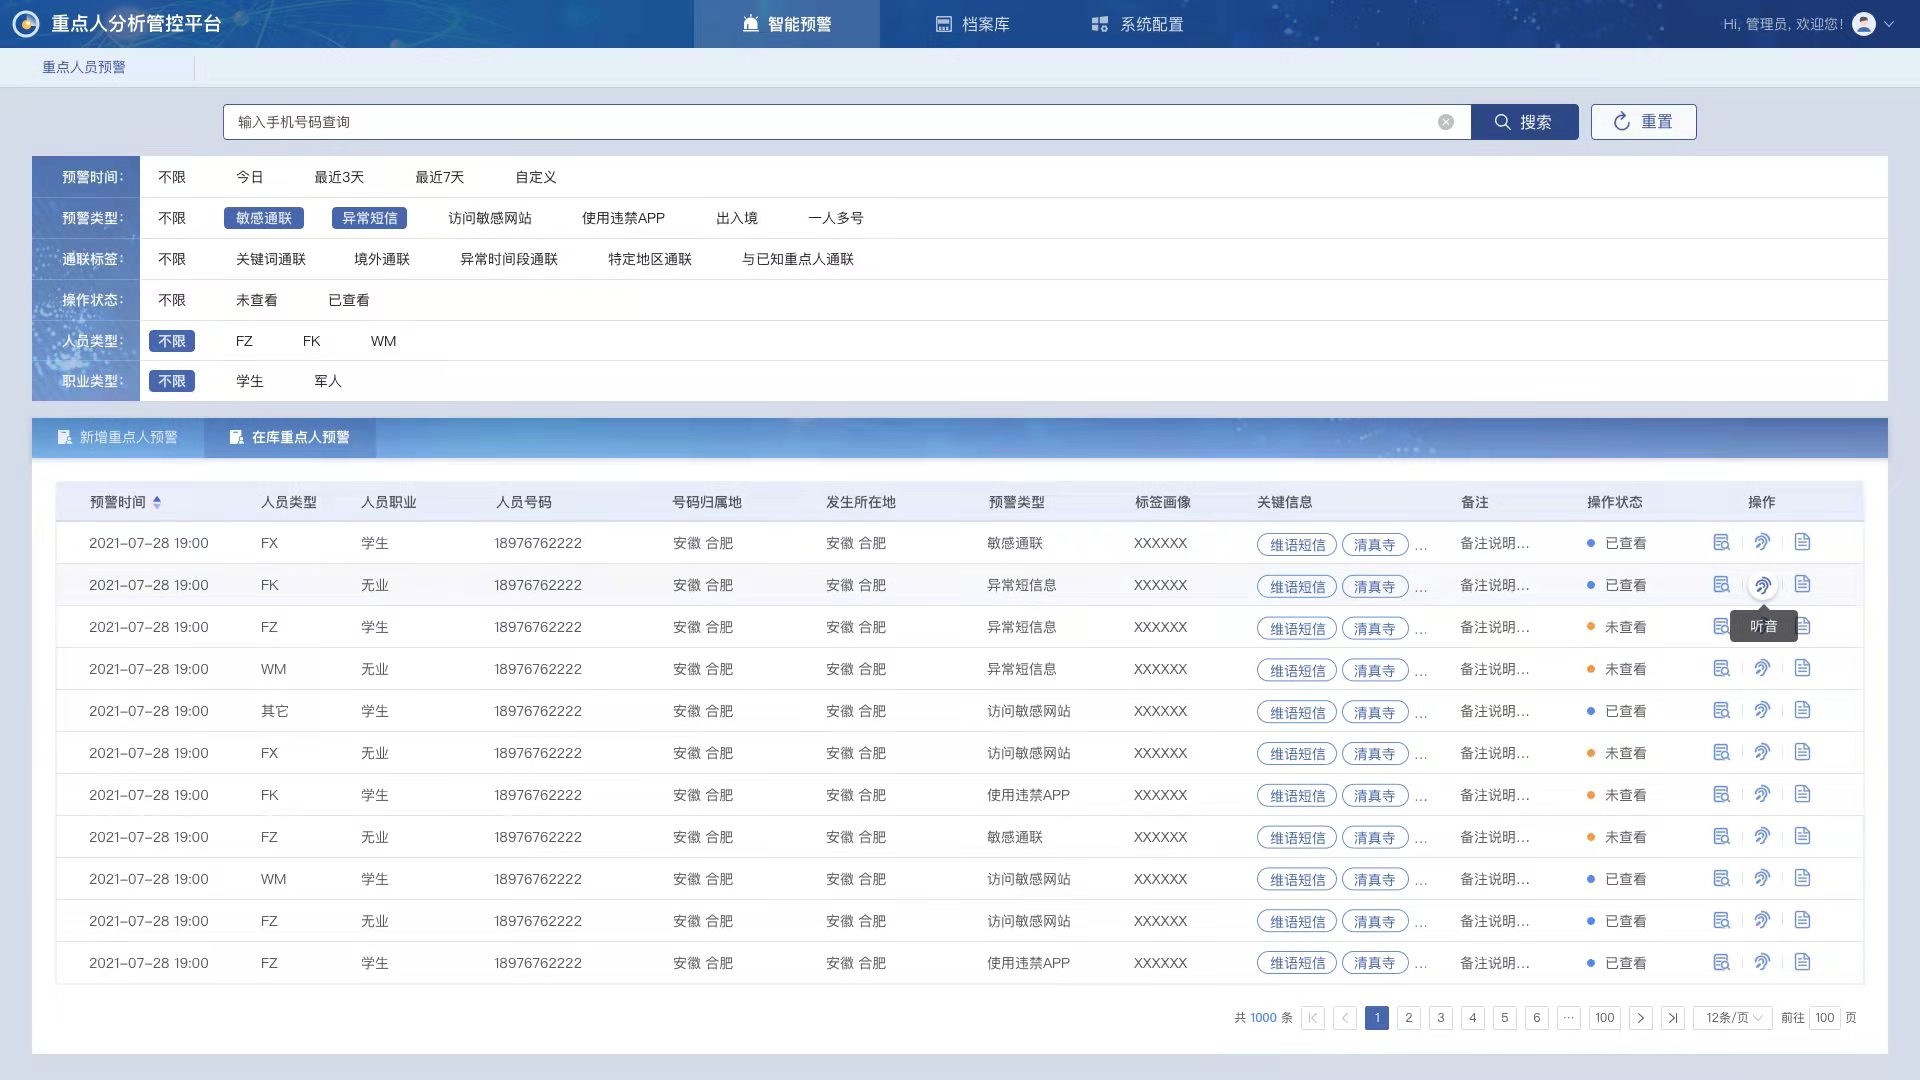Click 备注说明… in WM 学生 row
The height and width of the screenshot is (1080, 1920).
(x=1494, y=879)
